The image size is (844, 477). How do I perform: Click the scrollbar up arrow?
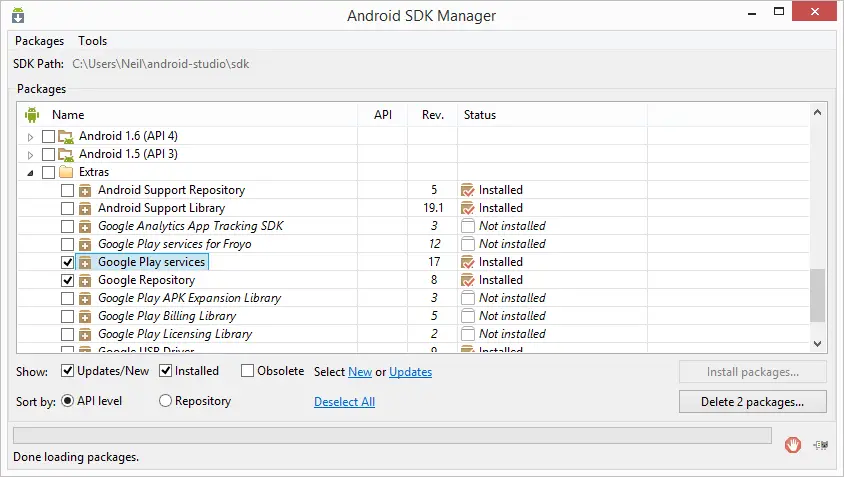click(817, 113)
